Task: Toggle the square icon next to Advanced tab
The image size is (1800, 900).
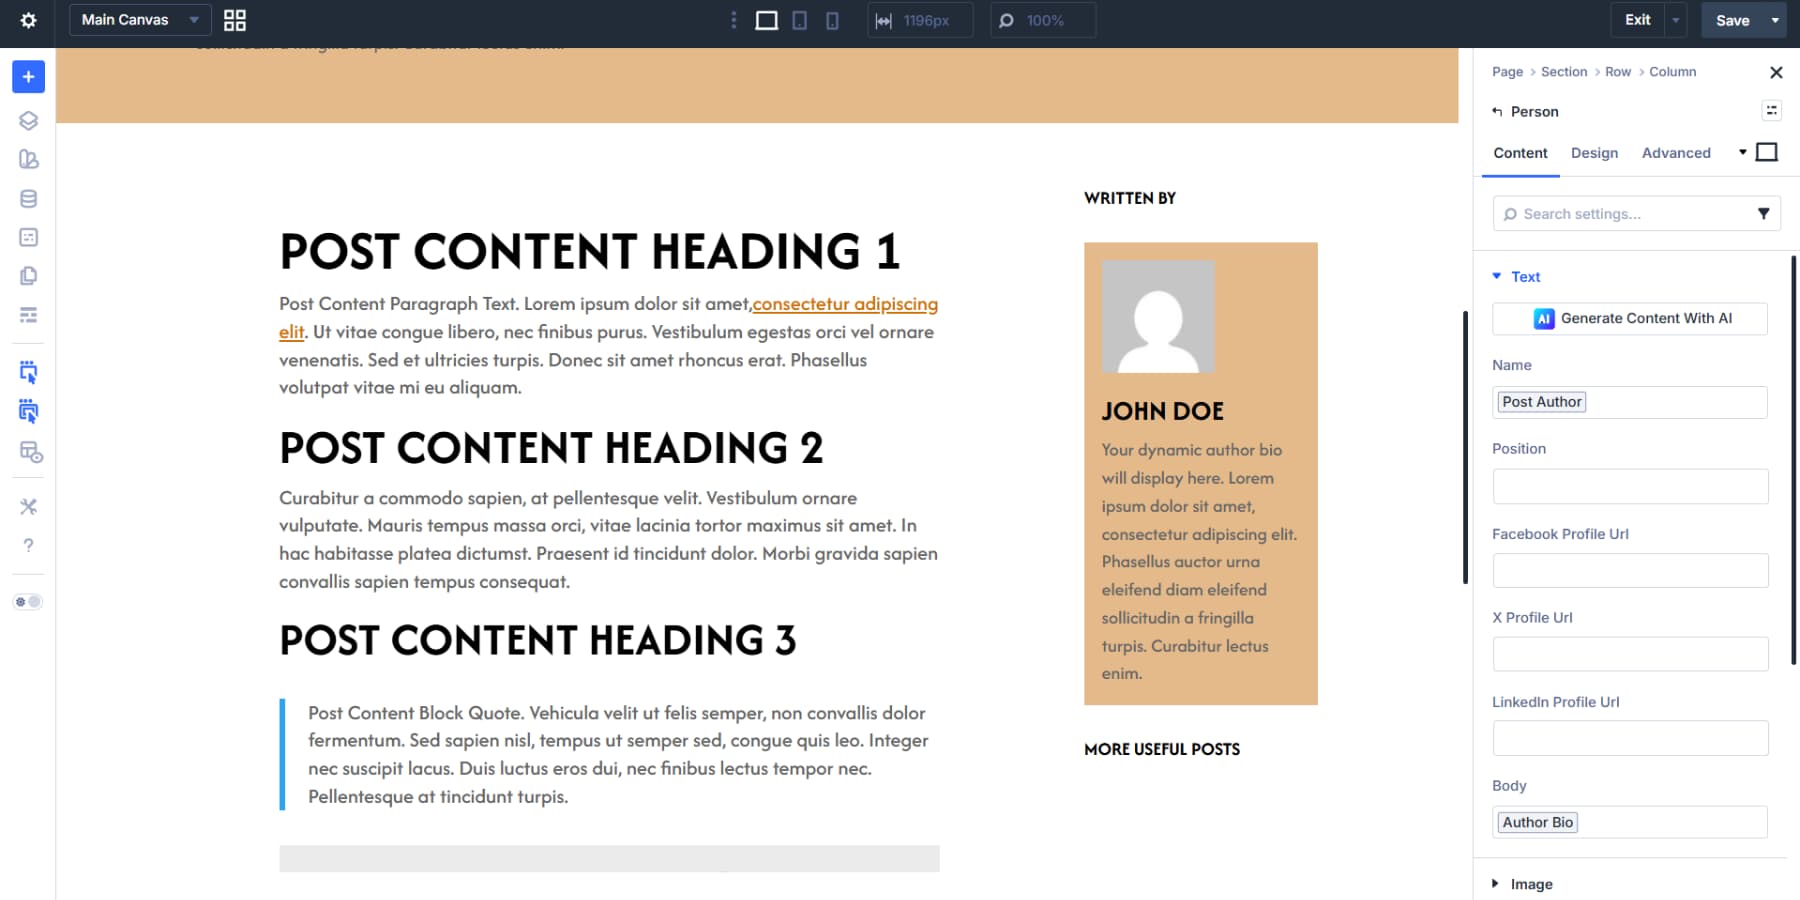Action: 1767,152
